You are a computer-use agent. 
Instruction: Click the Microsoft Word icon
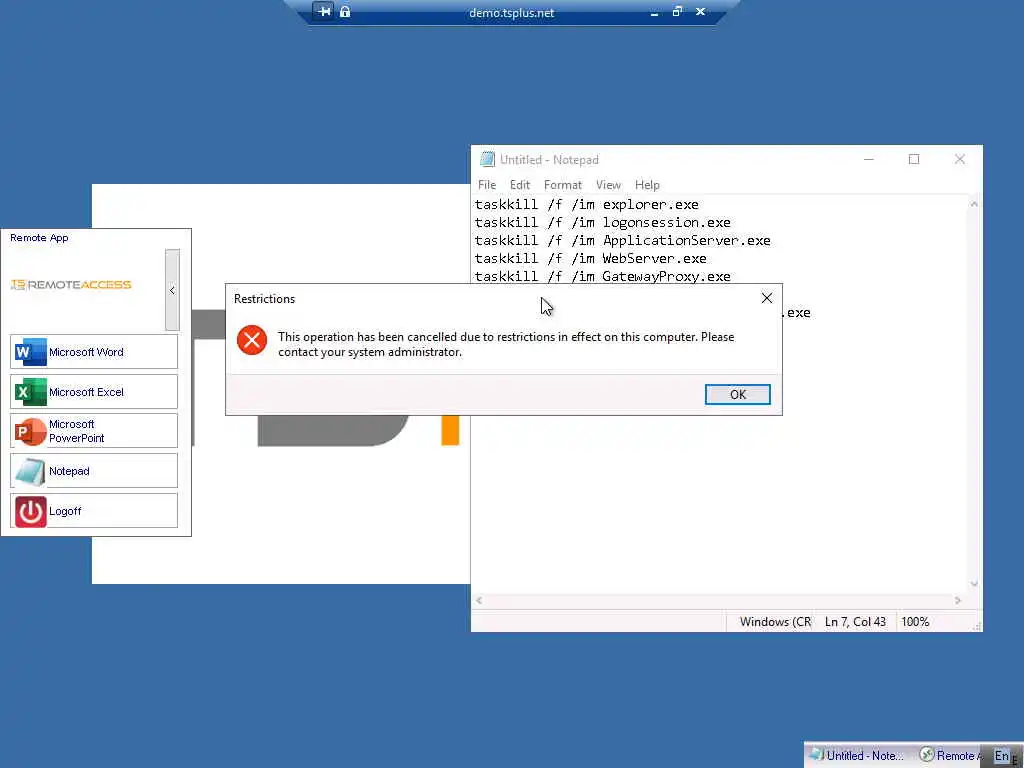(x=30, y=352)
